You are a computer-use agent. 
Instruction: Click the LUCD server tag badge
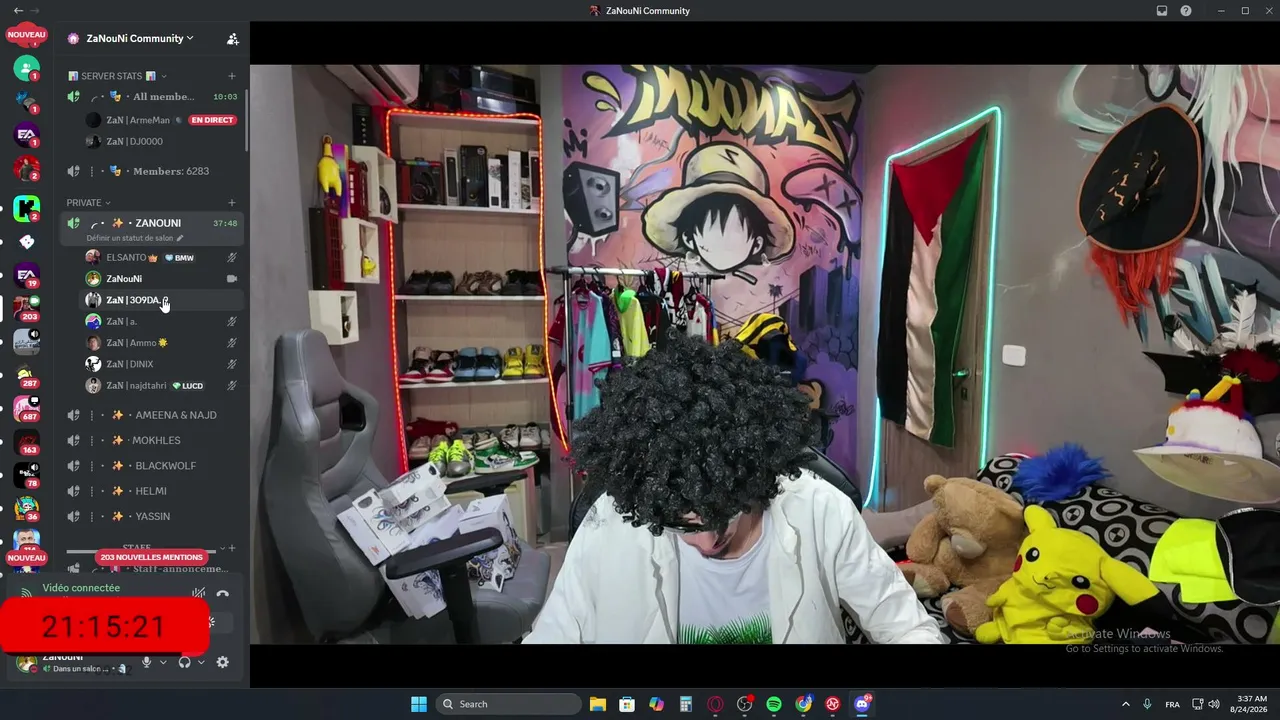click(188, 385)
